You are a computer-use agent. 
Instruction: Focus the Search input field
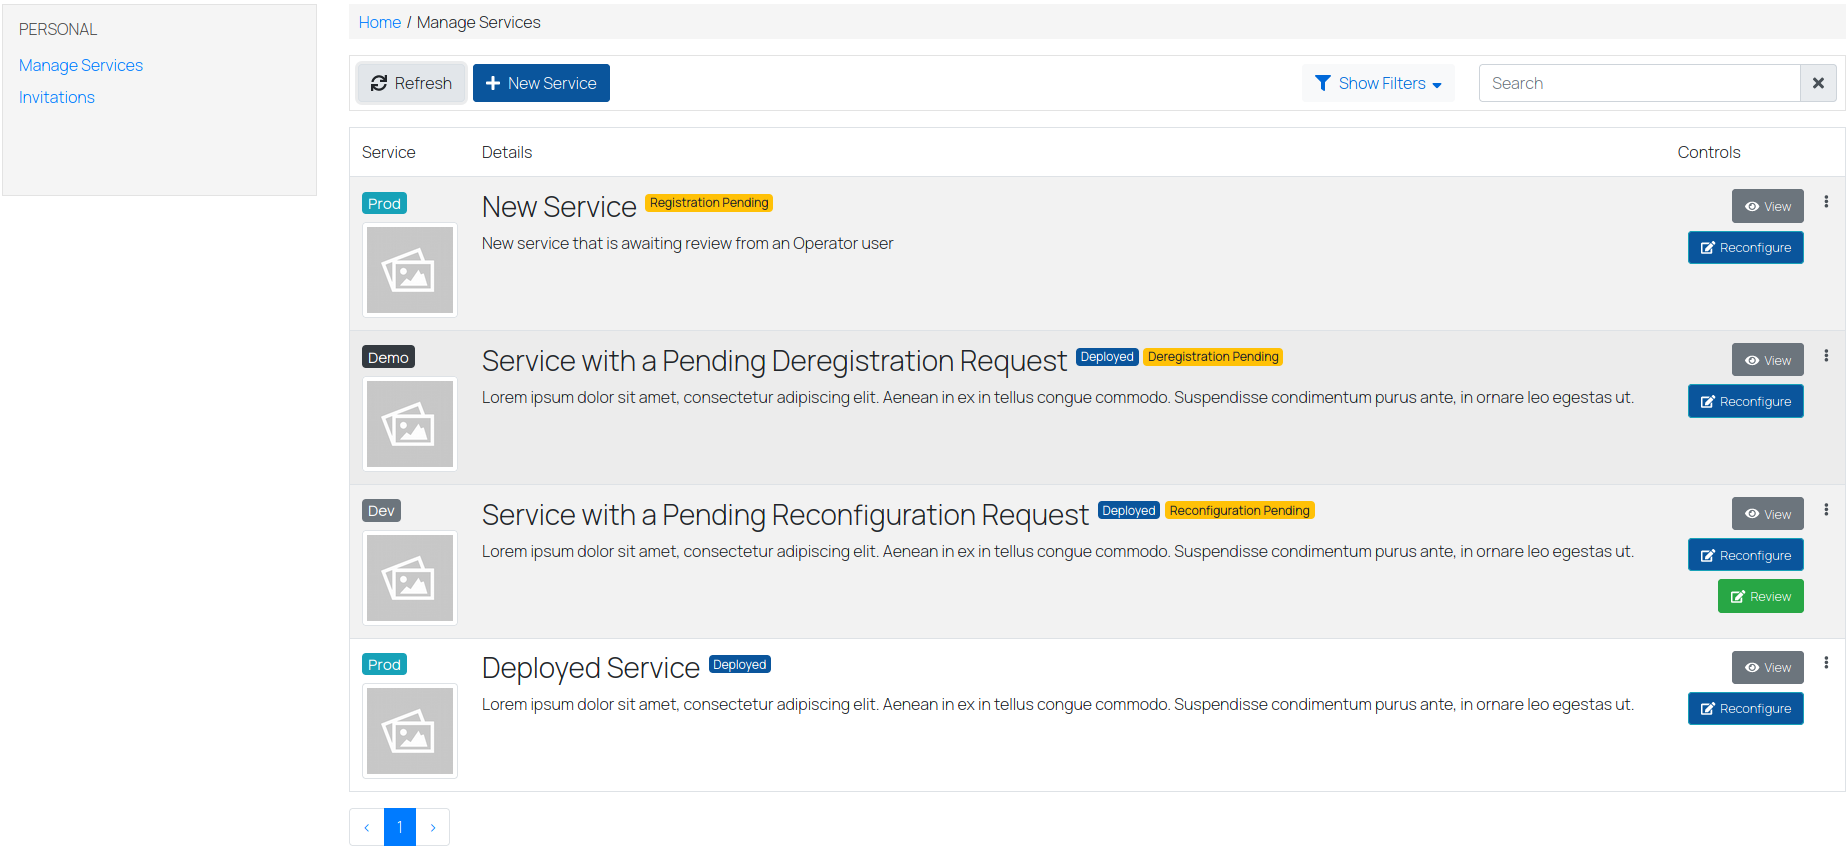coord(1639,83)
